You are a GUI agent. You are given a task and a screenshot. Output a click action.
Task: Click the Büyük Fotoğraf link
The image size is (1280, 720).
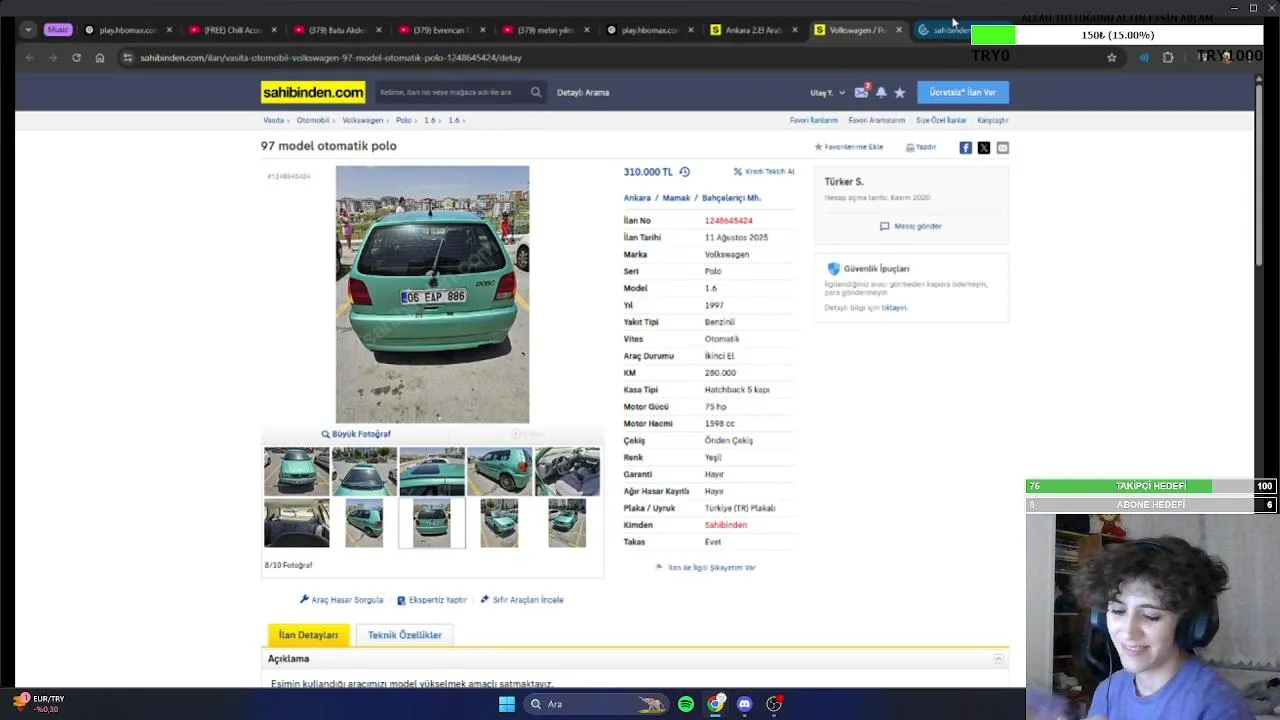pyautogui.click(x=356, y=434)
